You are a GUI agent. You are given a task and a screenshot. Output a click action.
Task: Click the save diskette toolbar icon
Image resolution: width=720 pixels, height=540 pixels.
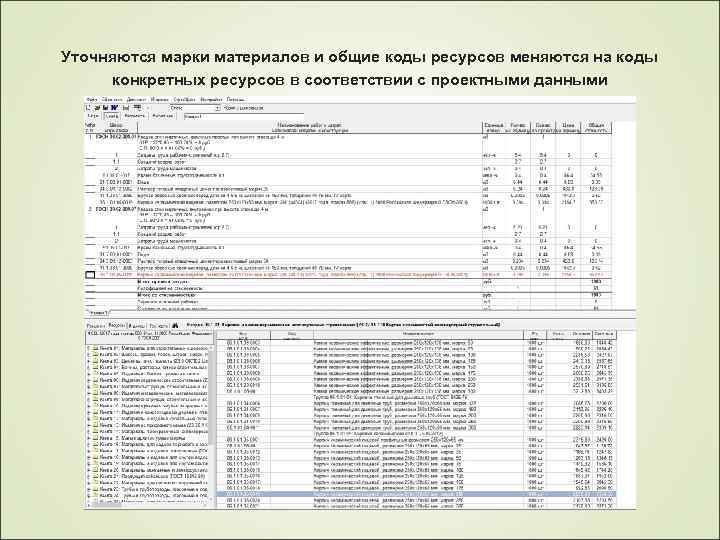pos(105,108)
